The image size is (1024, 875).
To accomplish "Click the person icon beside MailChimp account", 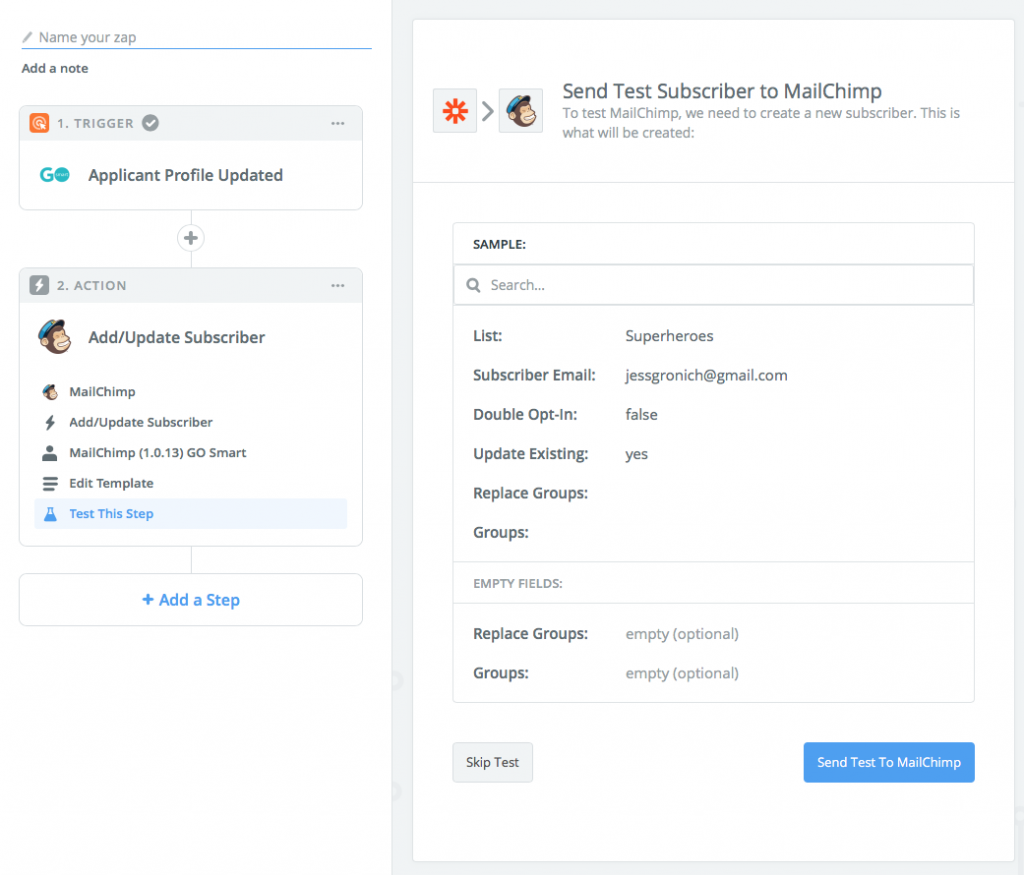I will [x=50, y=453].
